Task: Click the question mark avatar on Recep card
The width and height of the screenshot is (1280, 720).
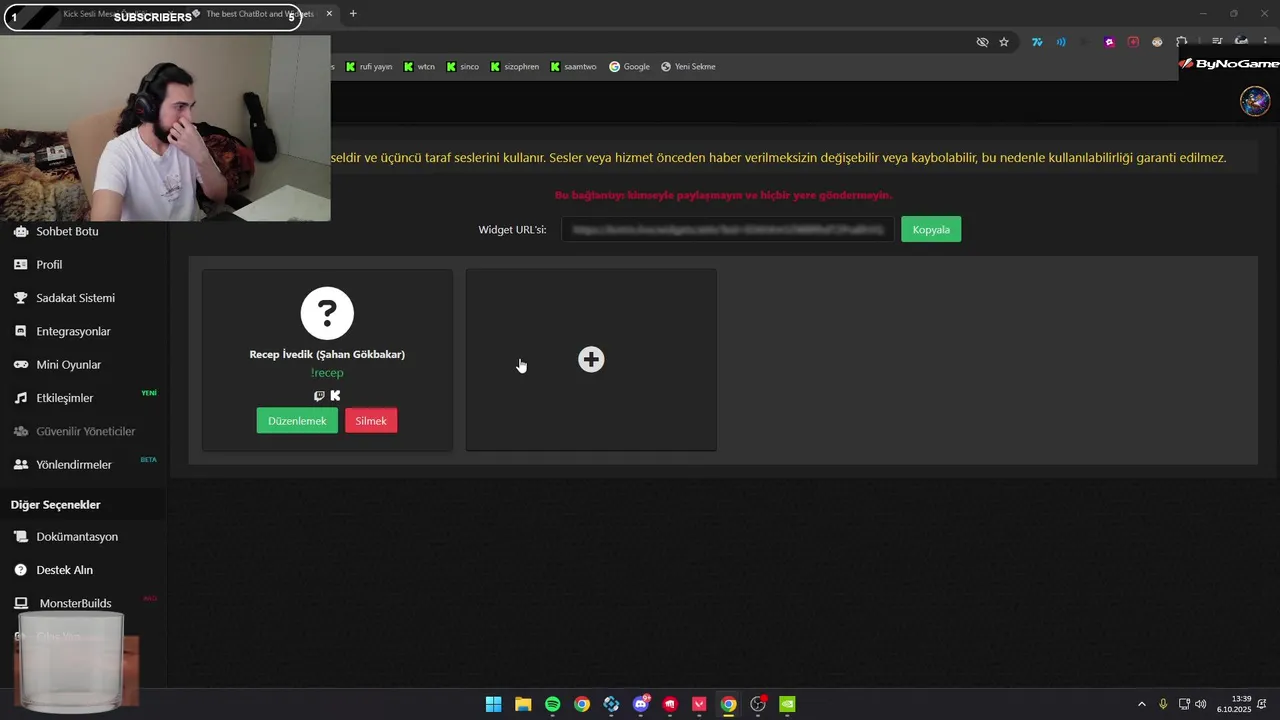Action: click(327, 313)
